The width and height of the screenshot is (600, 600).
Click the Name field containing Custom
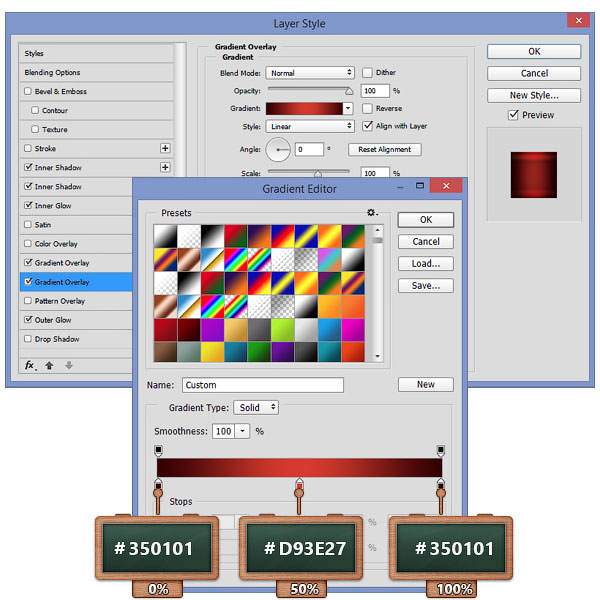point(262,385)
